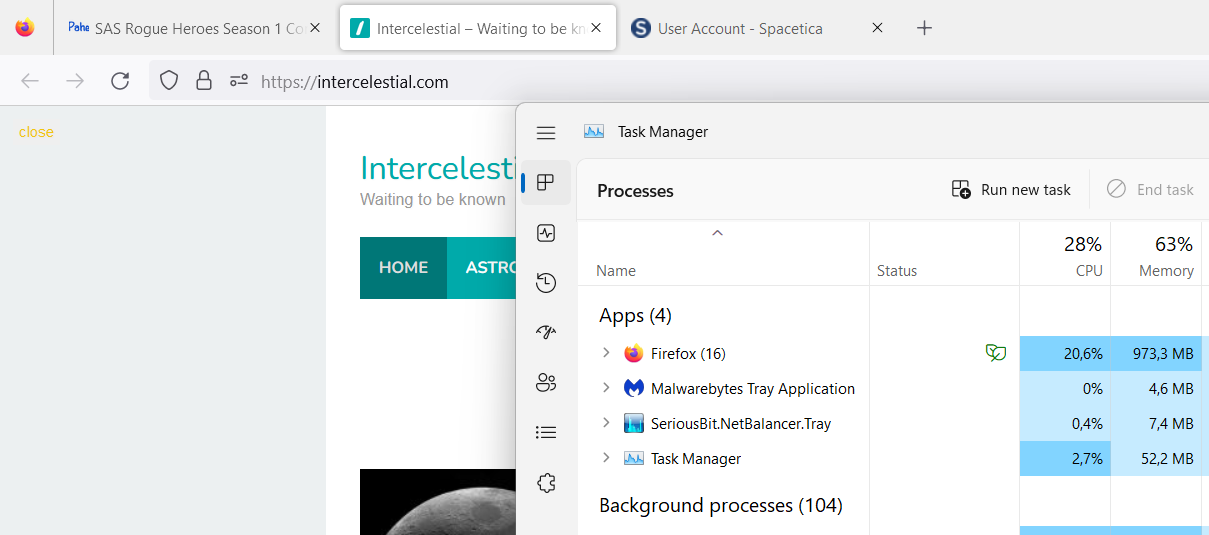The height and width of the screenshot is (535, 1209).
Task: Open Services page in Task Manager sidebar
Action: (x=545, y=483)
